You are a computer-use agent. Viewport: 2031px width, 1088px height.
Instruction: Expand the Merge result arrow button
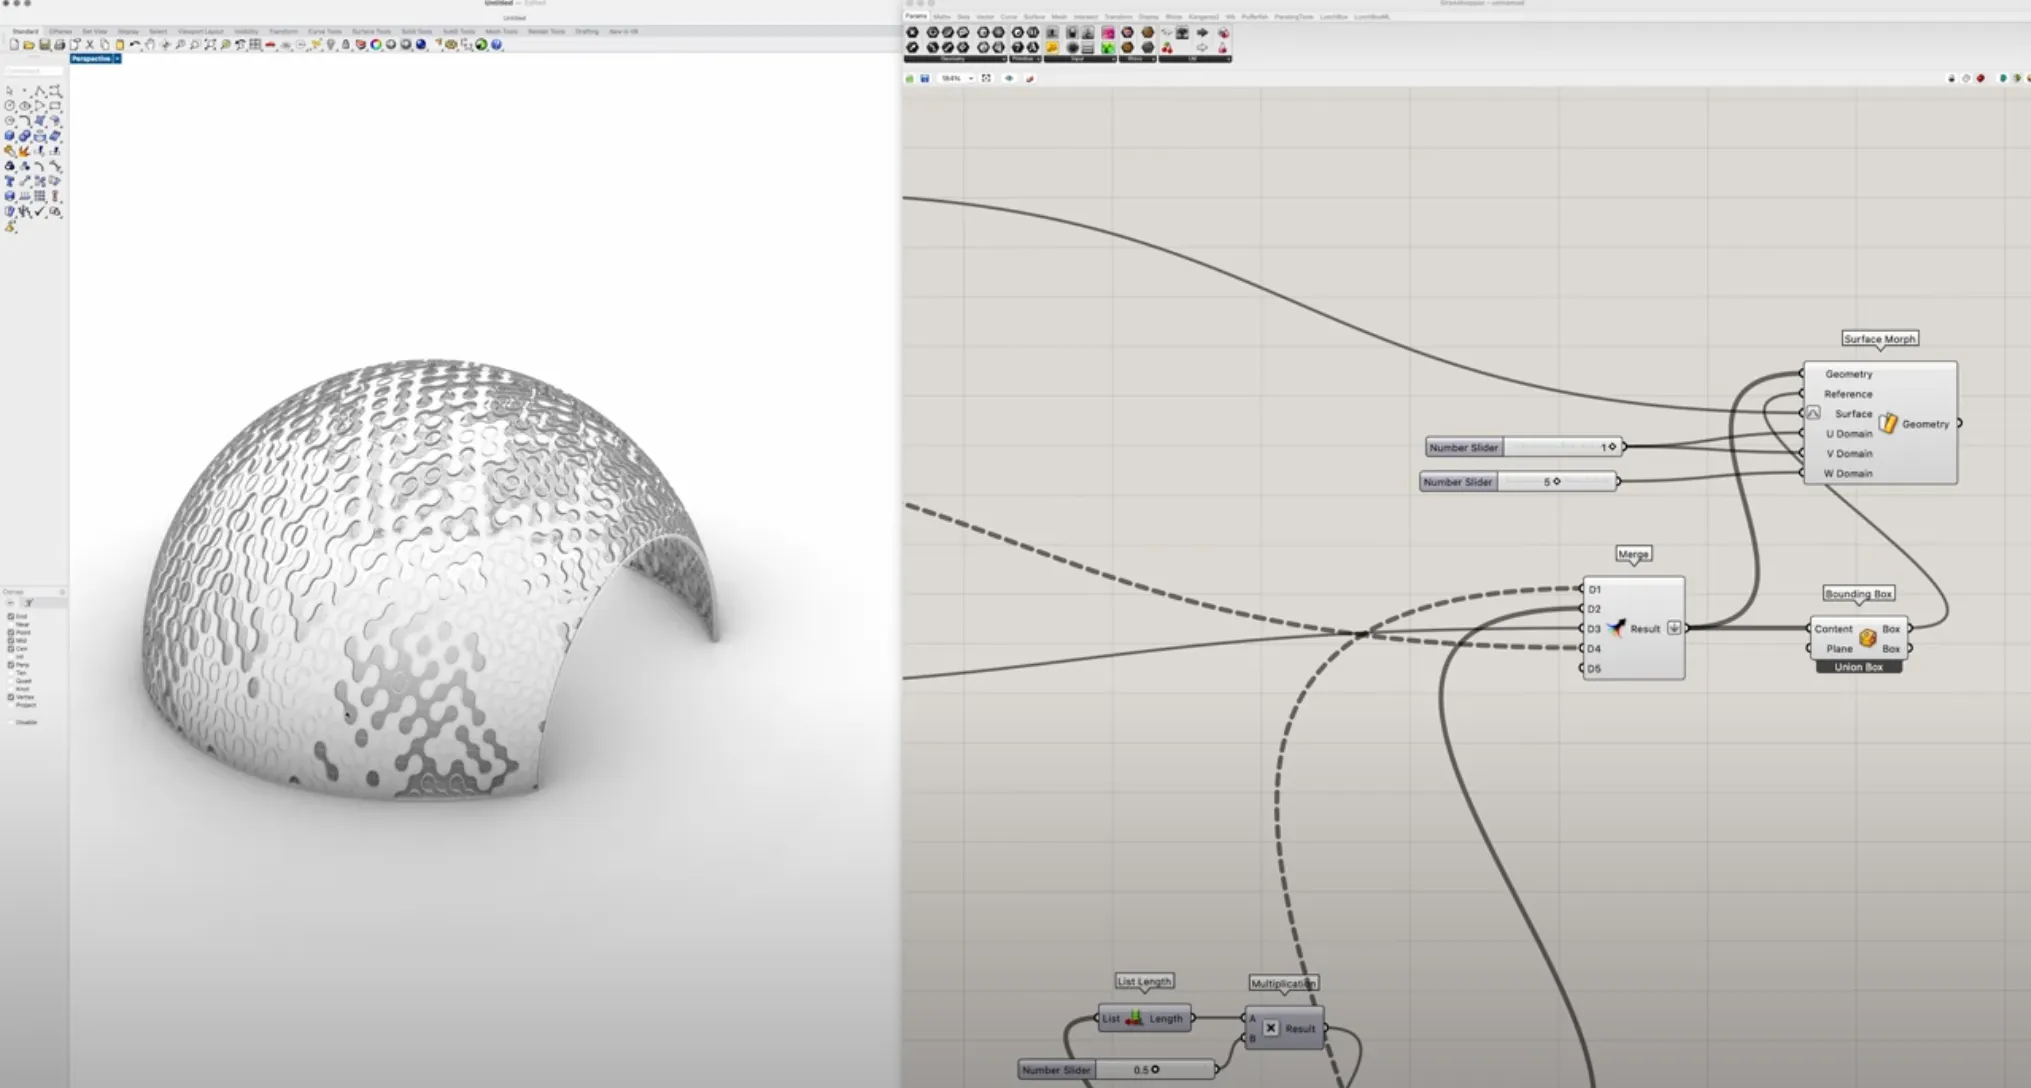coord(1674,628)
